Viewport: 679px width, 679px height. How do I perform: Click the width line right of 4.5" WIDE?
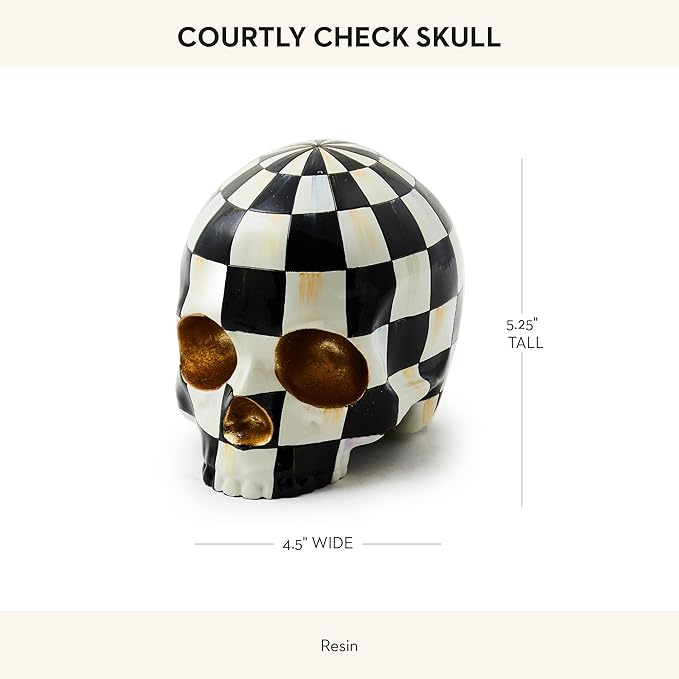402,544
